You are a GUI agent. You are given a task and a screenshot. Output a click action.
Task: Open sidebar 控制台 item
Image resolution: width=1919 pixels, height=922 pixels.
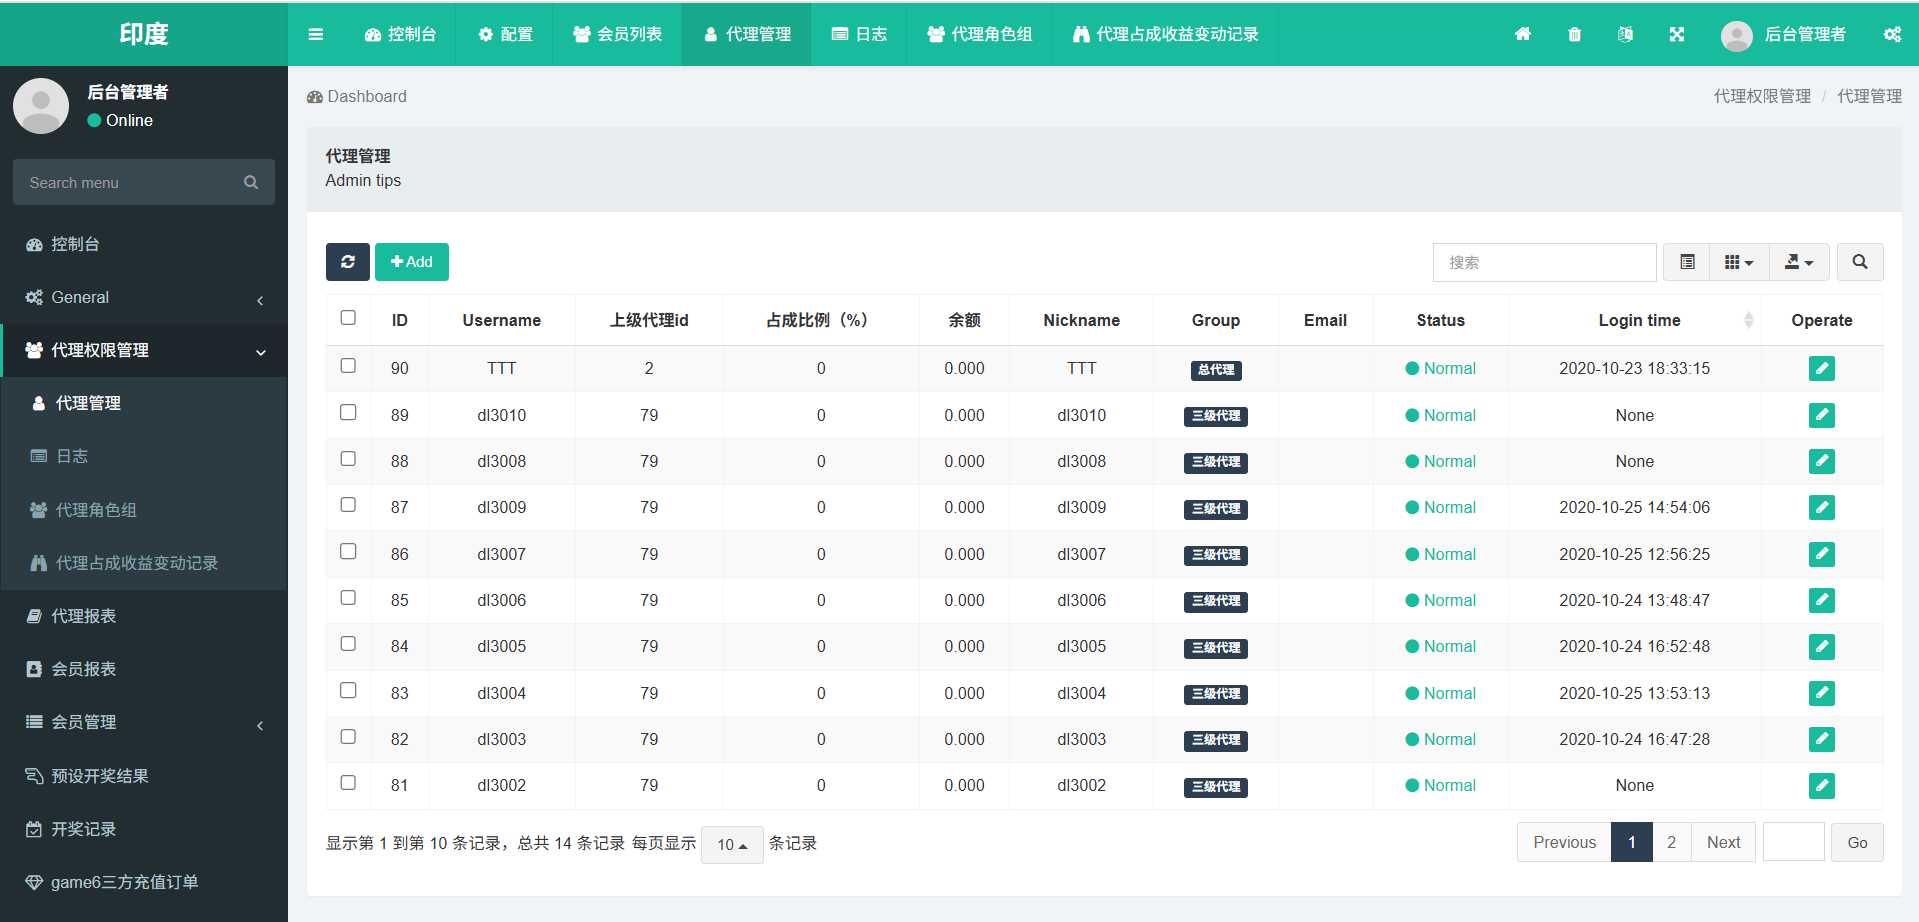point(144,244)
